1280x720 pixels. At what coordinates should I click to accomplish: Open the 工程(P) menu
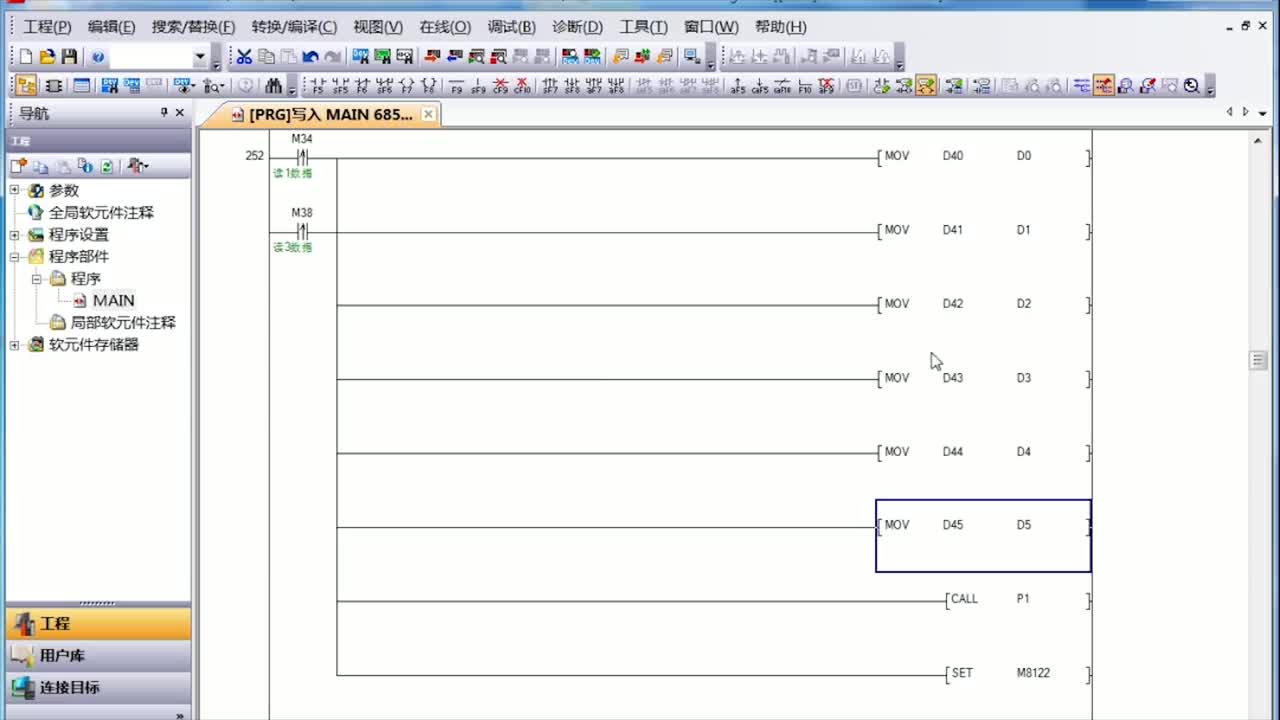click(x=47, y=27)
